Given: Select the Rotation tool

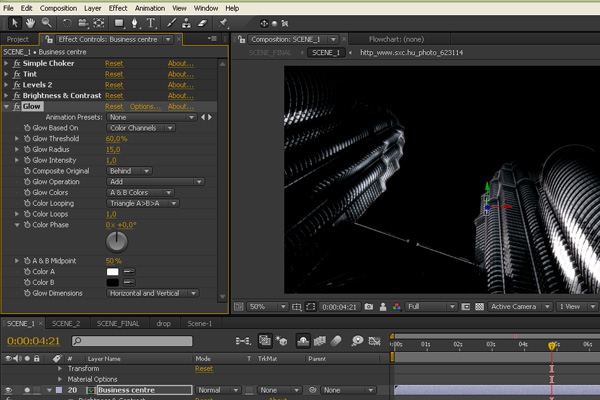Looking at the screenshot, I should click(67, 23).
